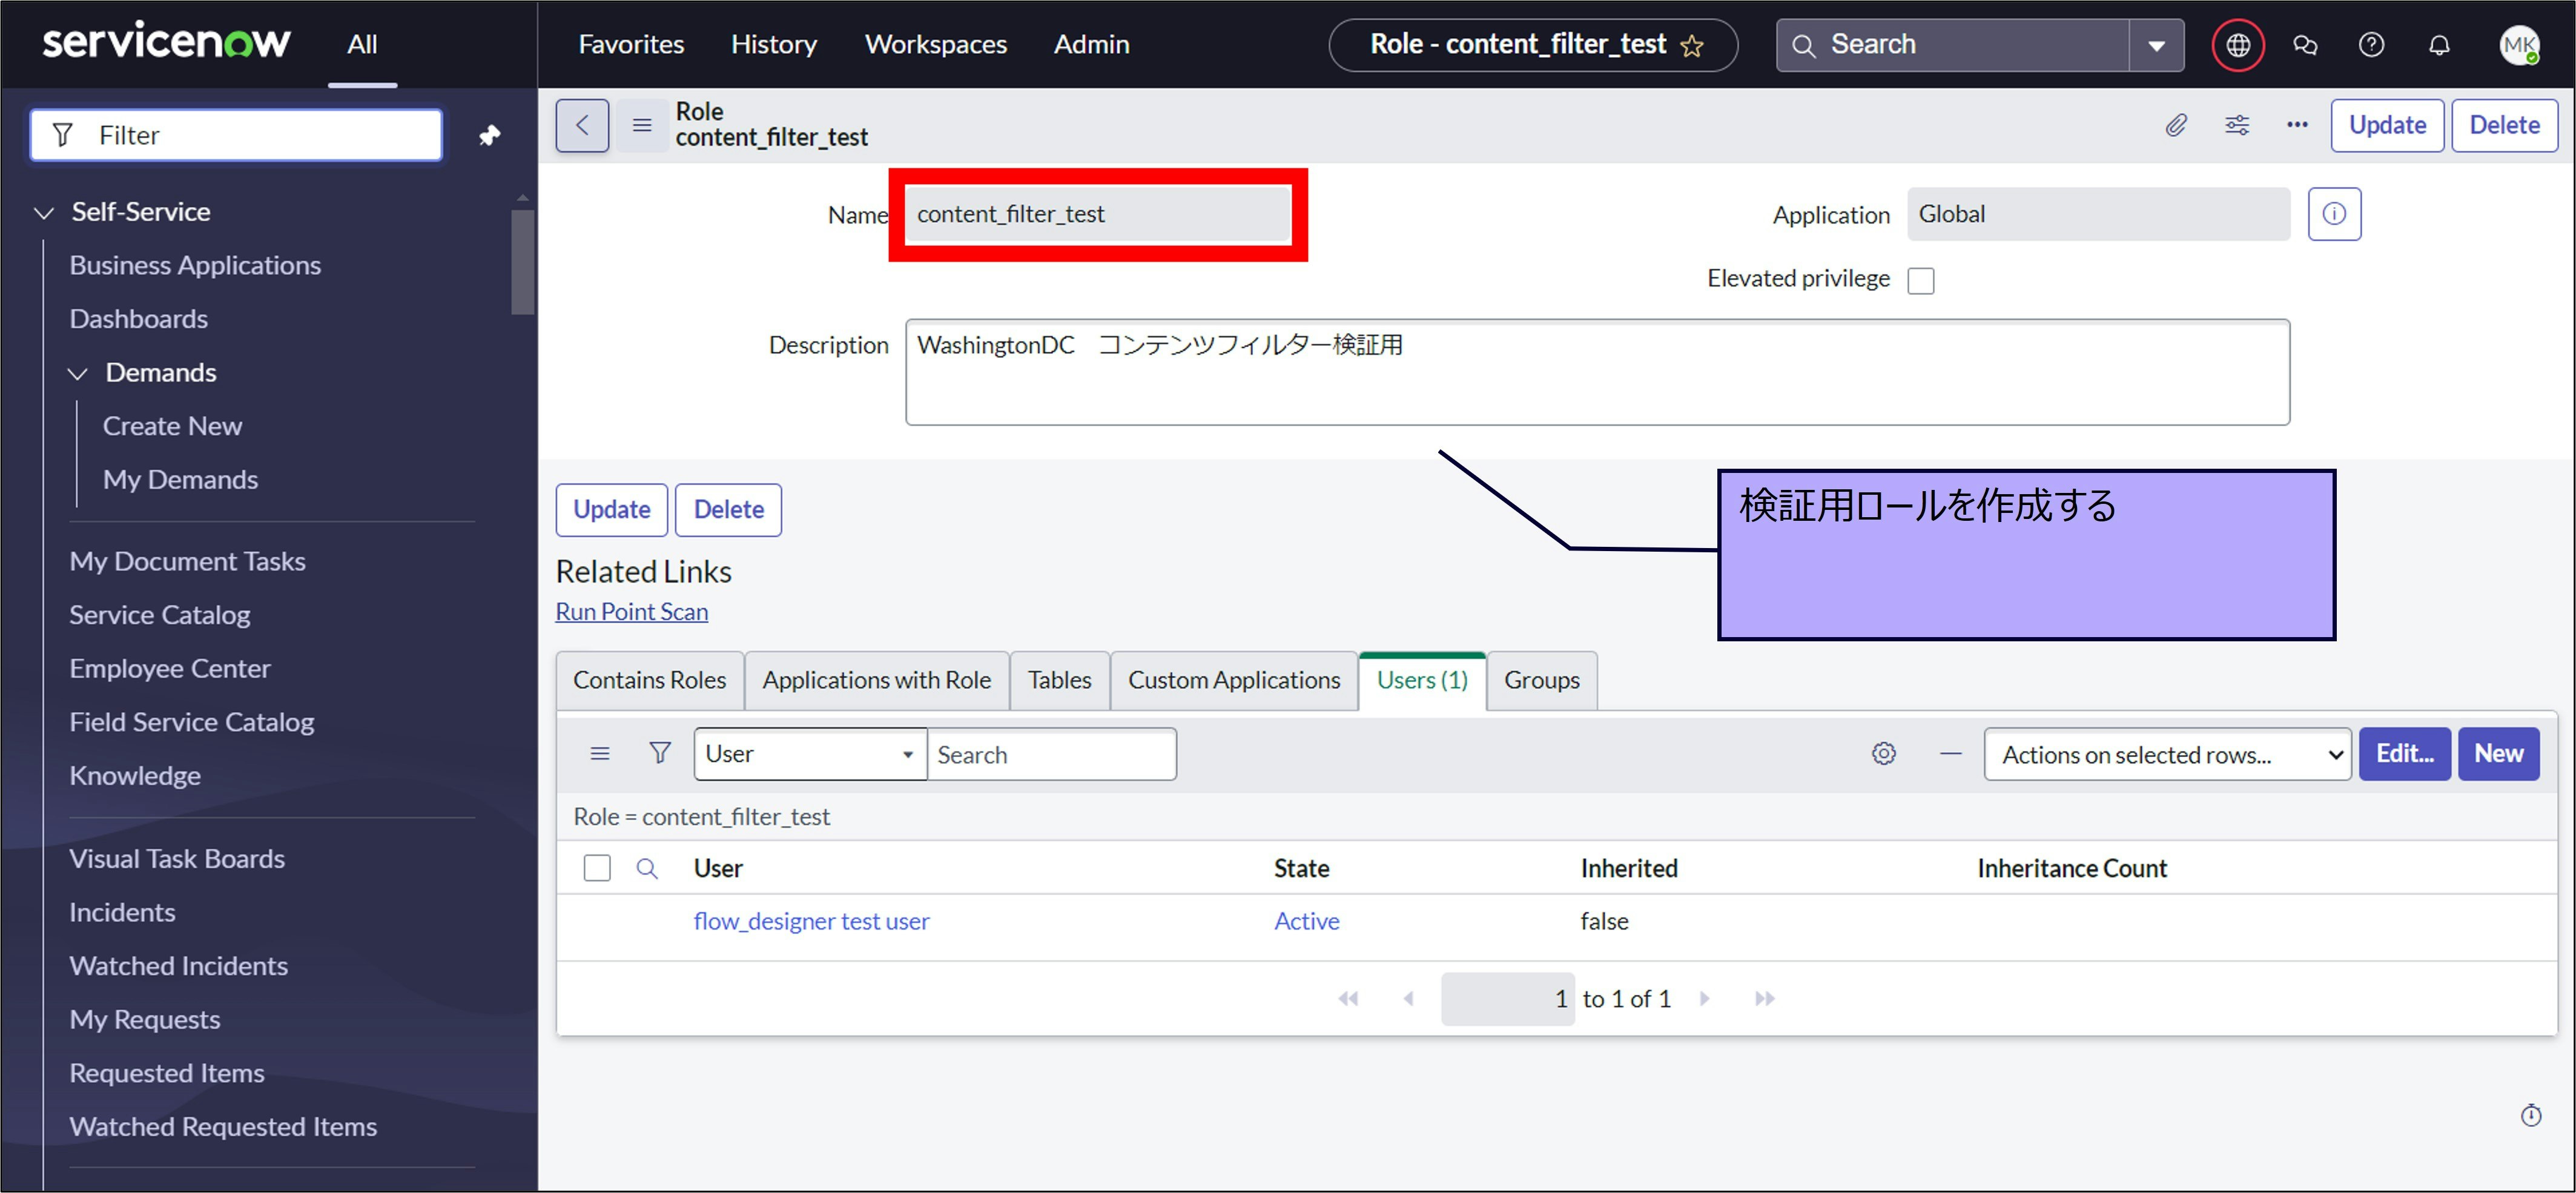The height and width of the screenshot is (1193, 2576).
Task: Open the Workspaces menu
Action: 935,45
